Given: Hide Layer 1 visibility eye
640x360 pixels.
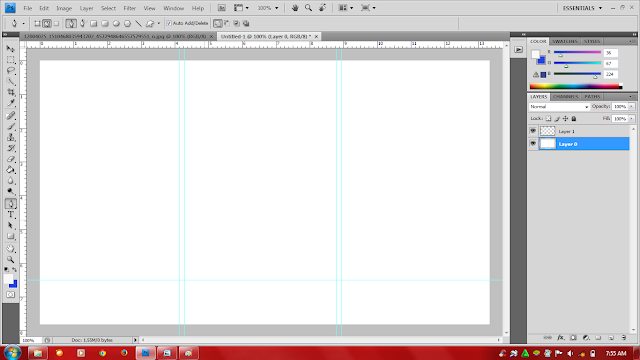Looking at the screenshot, I should coord(533,131).
